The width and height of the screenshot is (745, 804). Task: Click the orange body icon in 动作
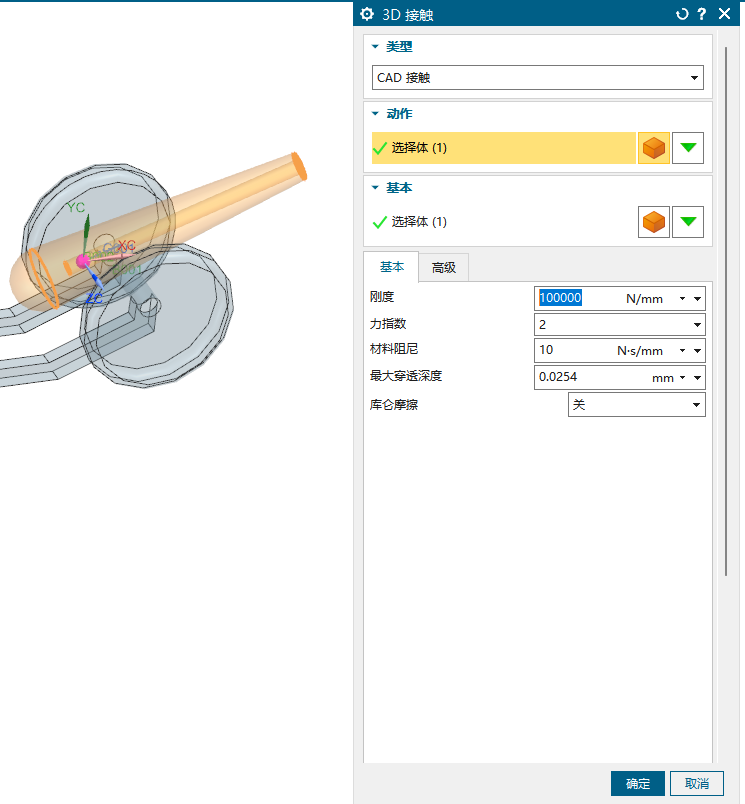pyautogui.click(x=654, y=148)
